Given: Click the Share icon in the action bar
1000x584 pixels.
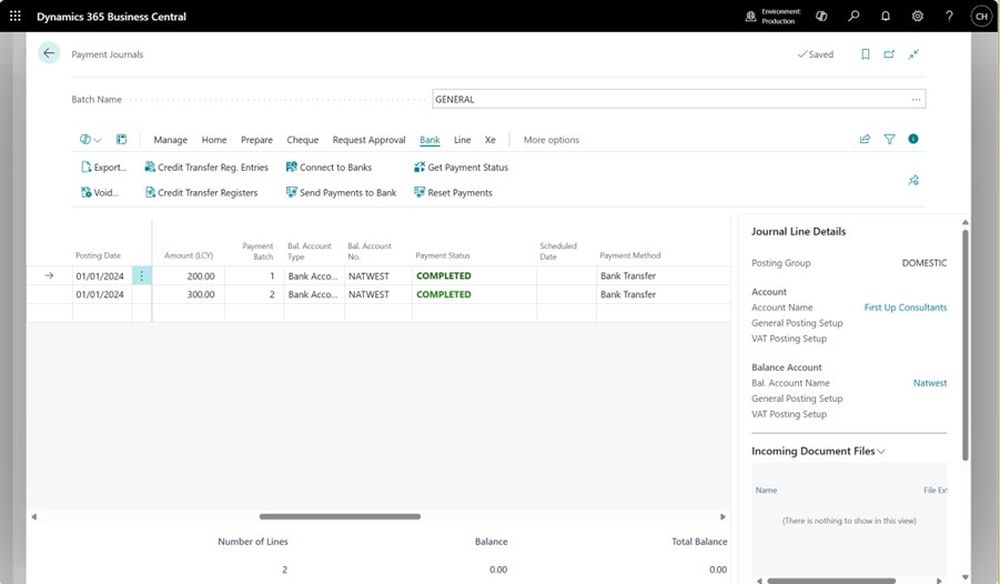Looking at the screenshot, I should click(865, 139).
